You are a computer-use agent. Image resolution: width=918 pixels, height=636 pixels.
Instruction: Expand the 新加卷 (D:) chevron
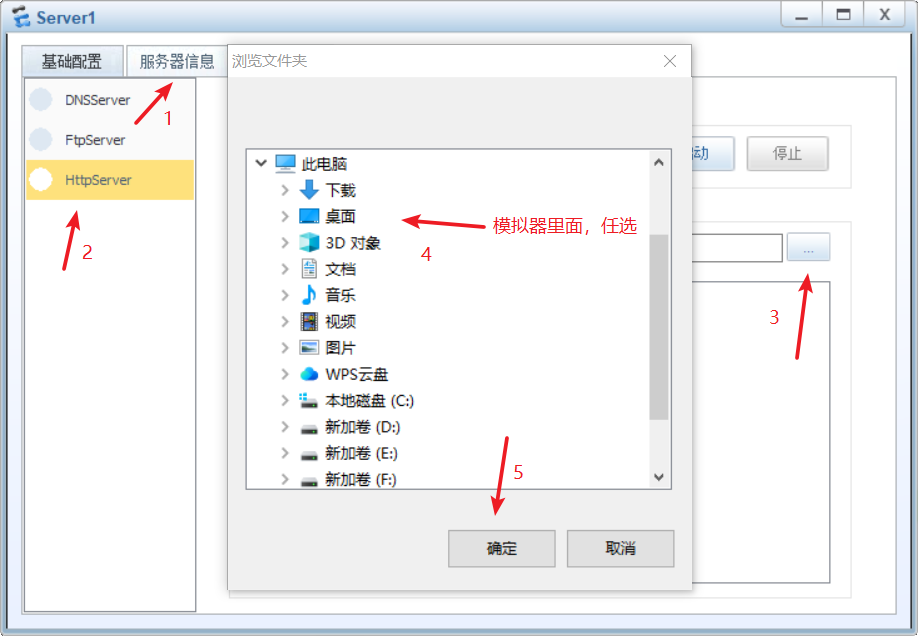[285, 426]
